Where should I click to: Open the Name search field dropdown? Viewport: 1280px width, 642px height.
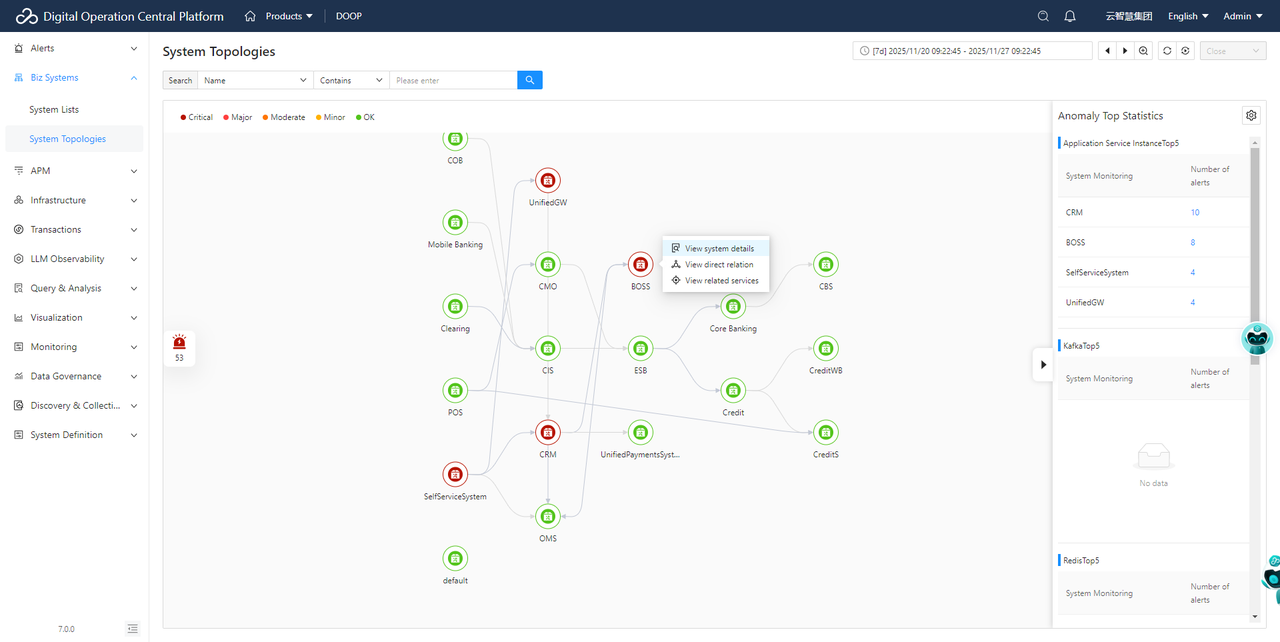(x=256, y=80)
